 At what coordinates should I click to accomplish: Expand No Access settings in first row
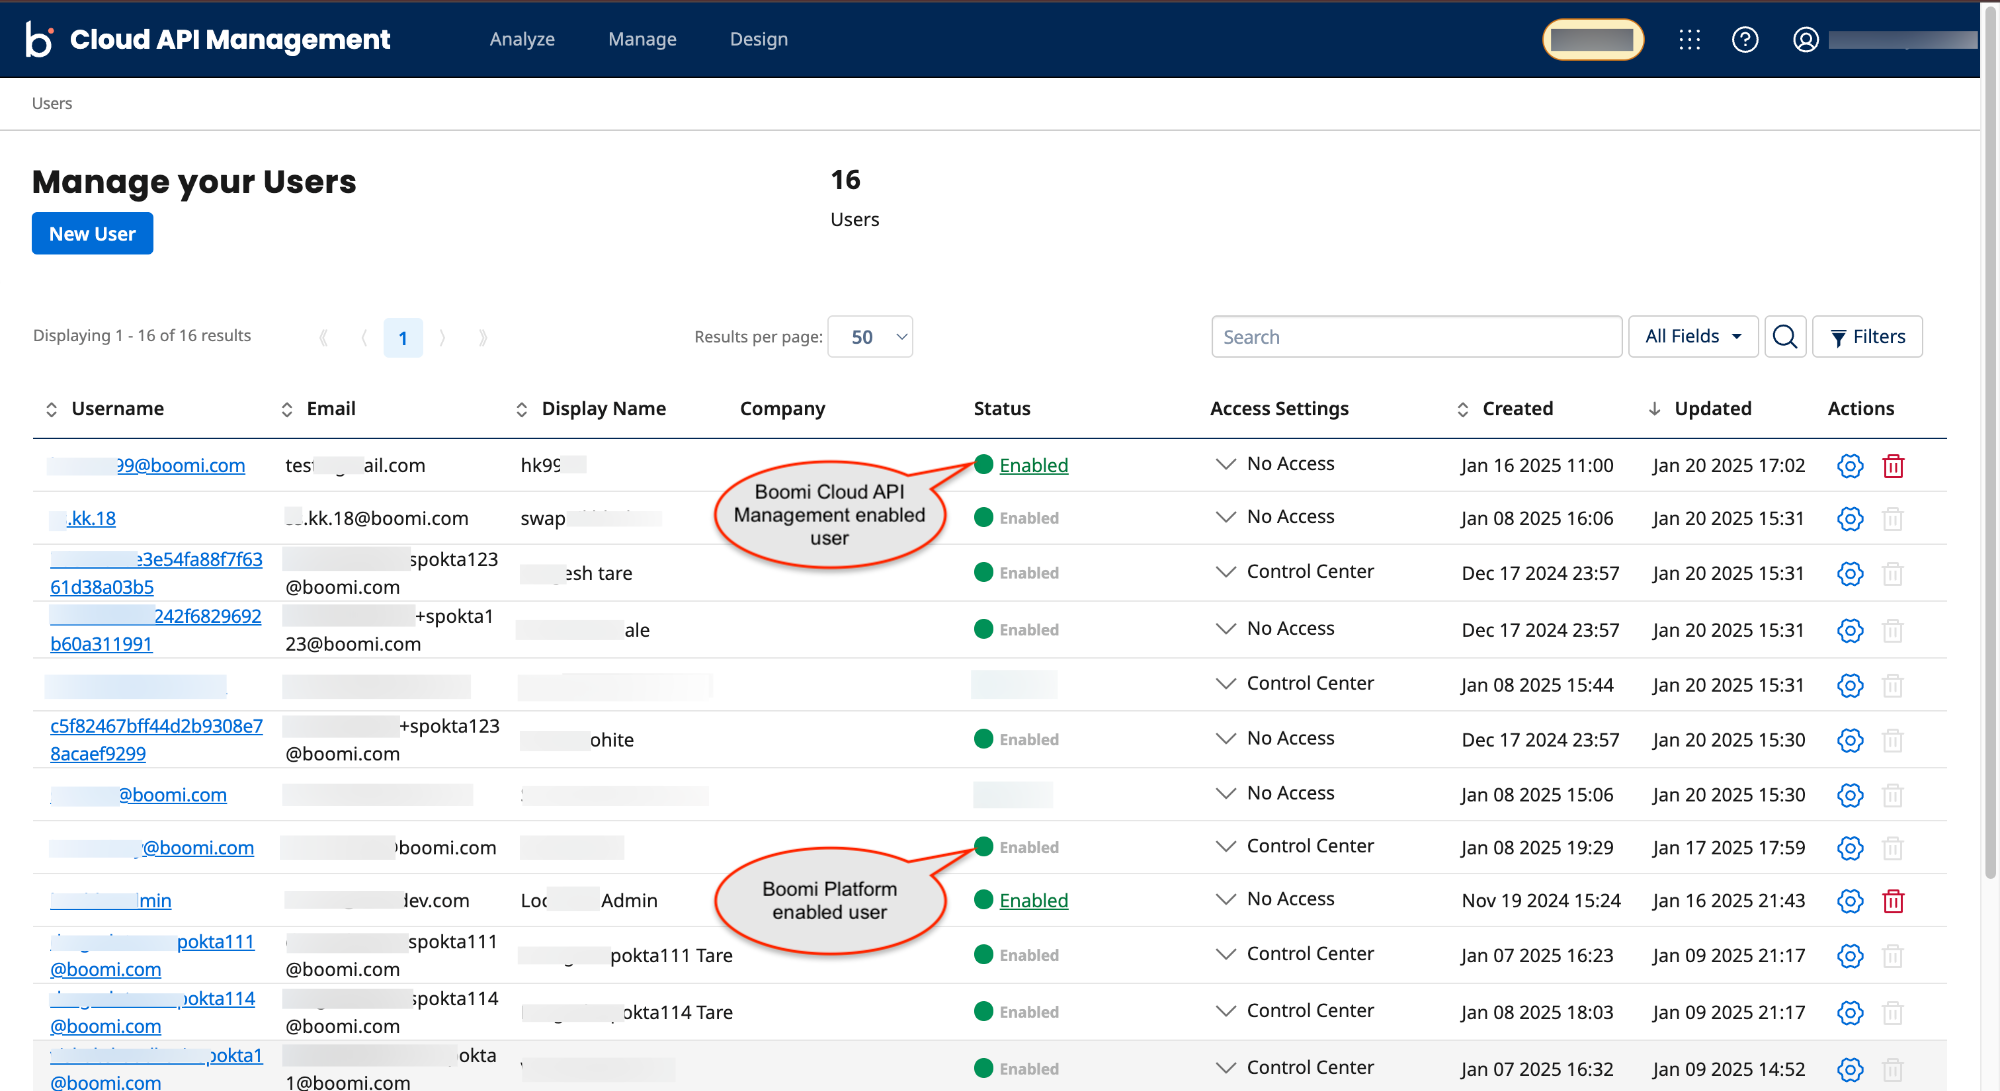point(1226,464)
